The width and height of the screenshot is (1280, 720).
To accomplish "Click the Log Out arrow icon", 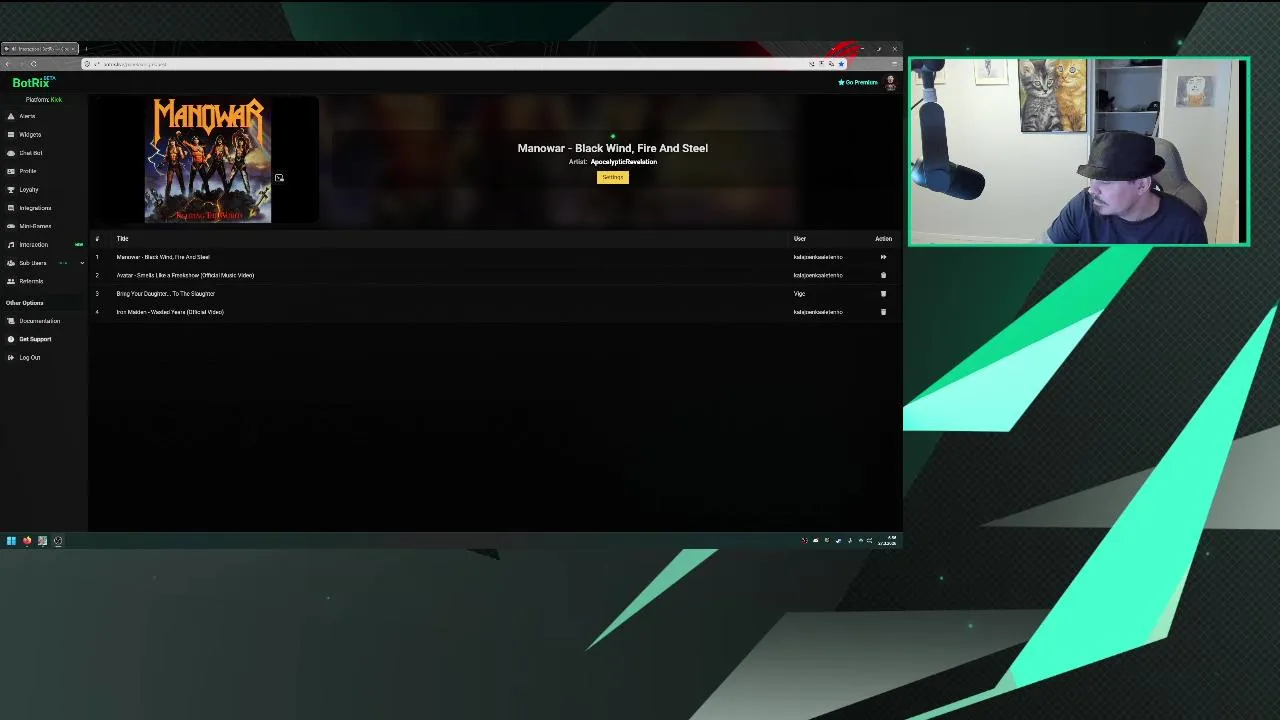I will [11, 358].
